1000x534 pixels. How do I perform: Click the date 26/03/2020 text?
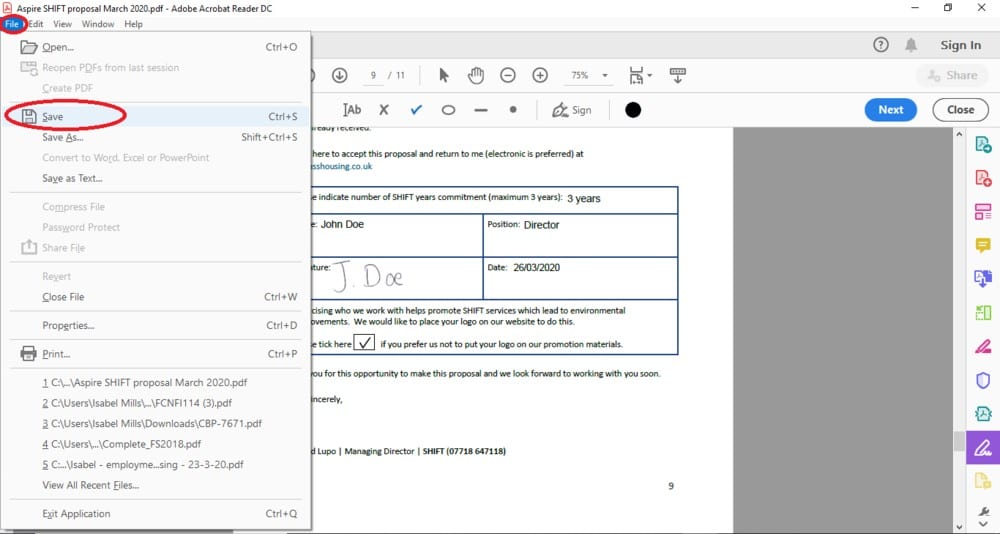pyautogui.click(x=536, y=267)
